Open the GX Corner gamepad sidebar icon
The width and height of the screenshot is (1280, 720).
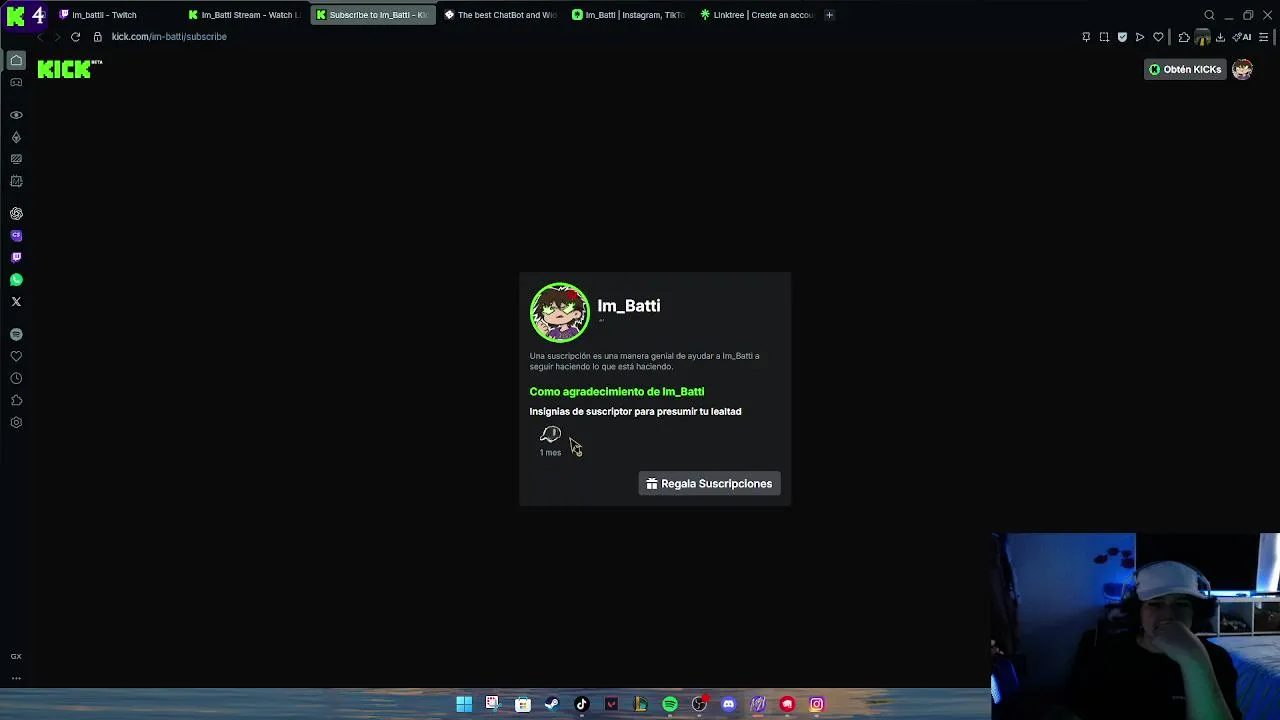tap(16, 83)
